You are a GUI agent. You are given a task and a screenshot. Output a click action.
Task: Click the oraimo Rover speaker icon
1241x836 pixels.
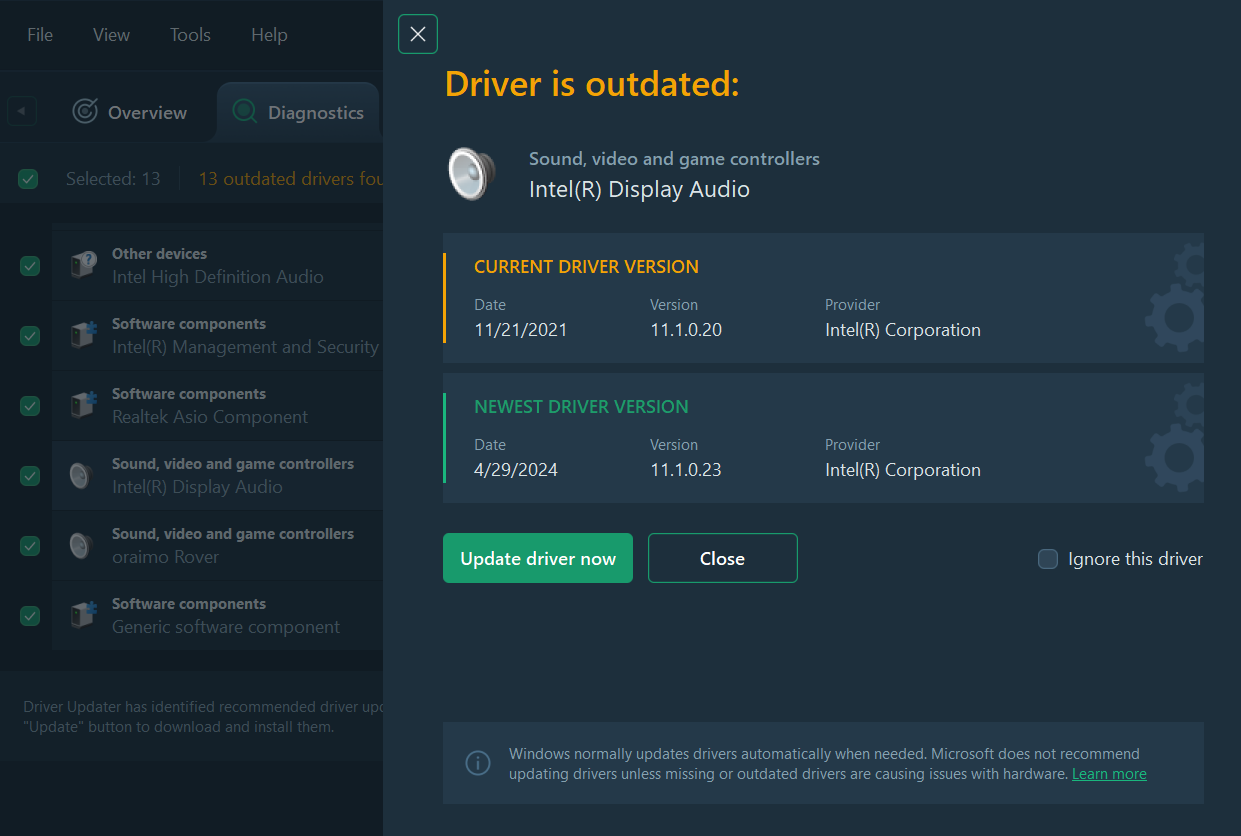tap(82, 545)
